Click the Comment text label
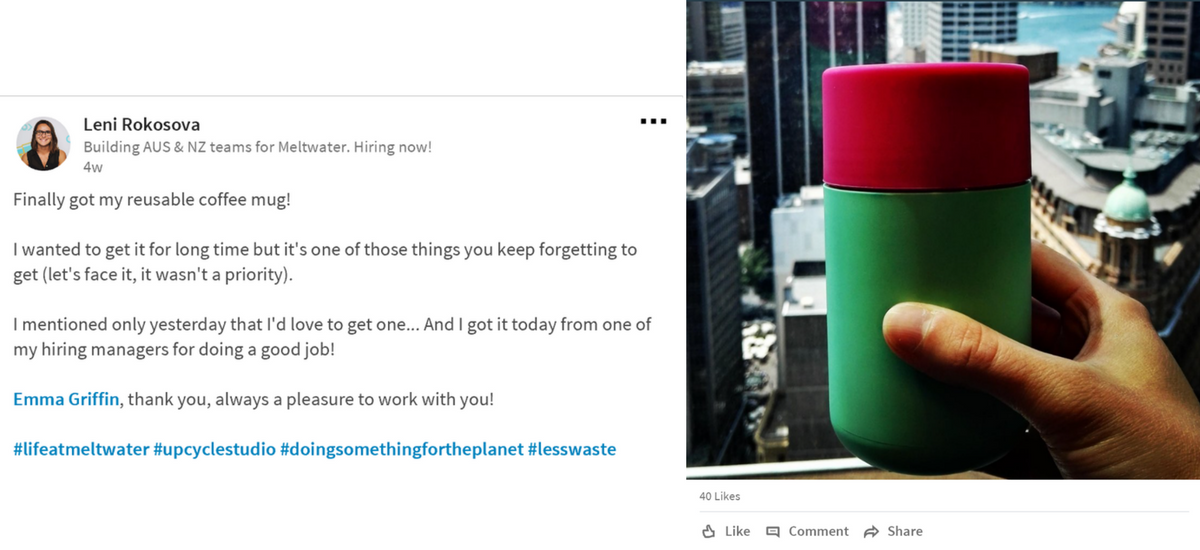Image resolution: width=1200 pixels, height=550 pixels. point(818,531)
